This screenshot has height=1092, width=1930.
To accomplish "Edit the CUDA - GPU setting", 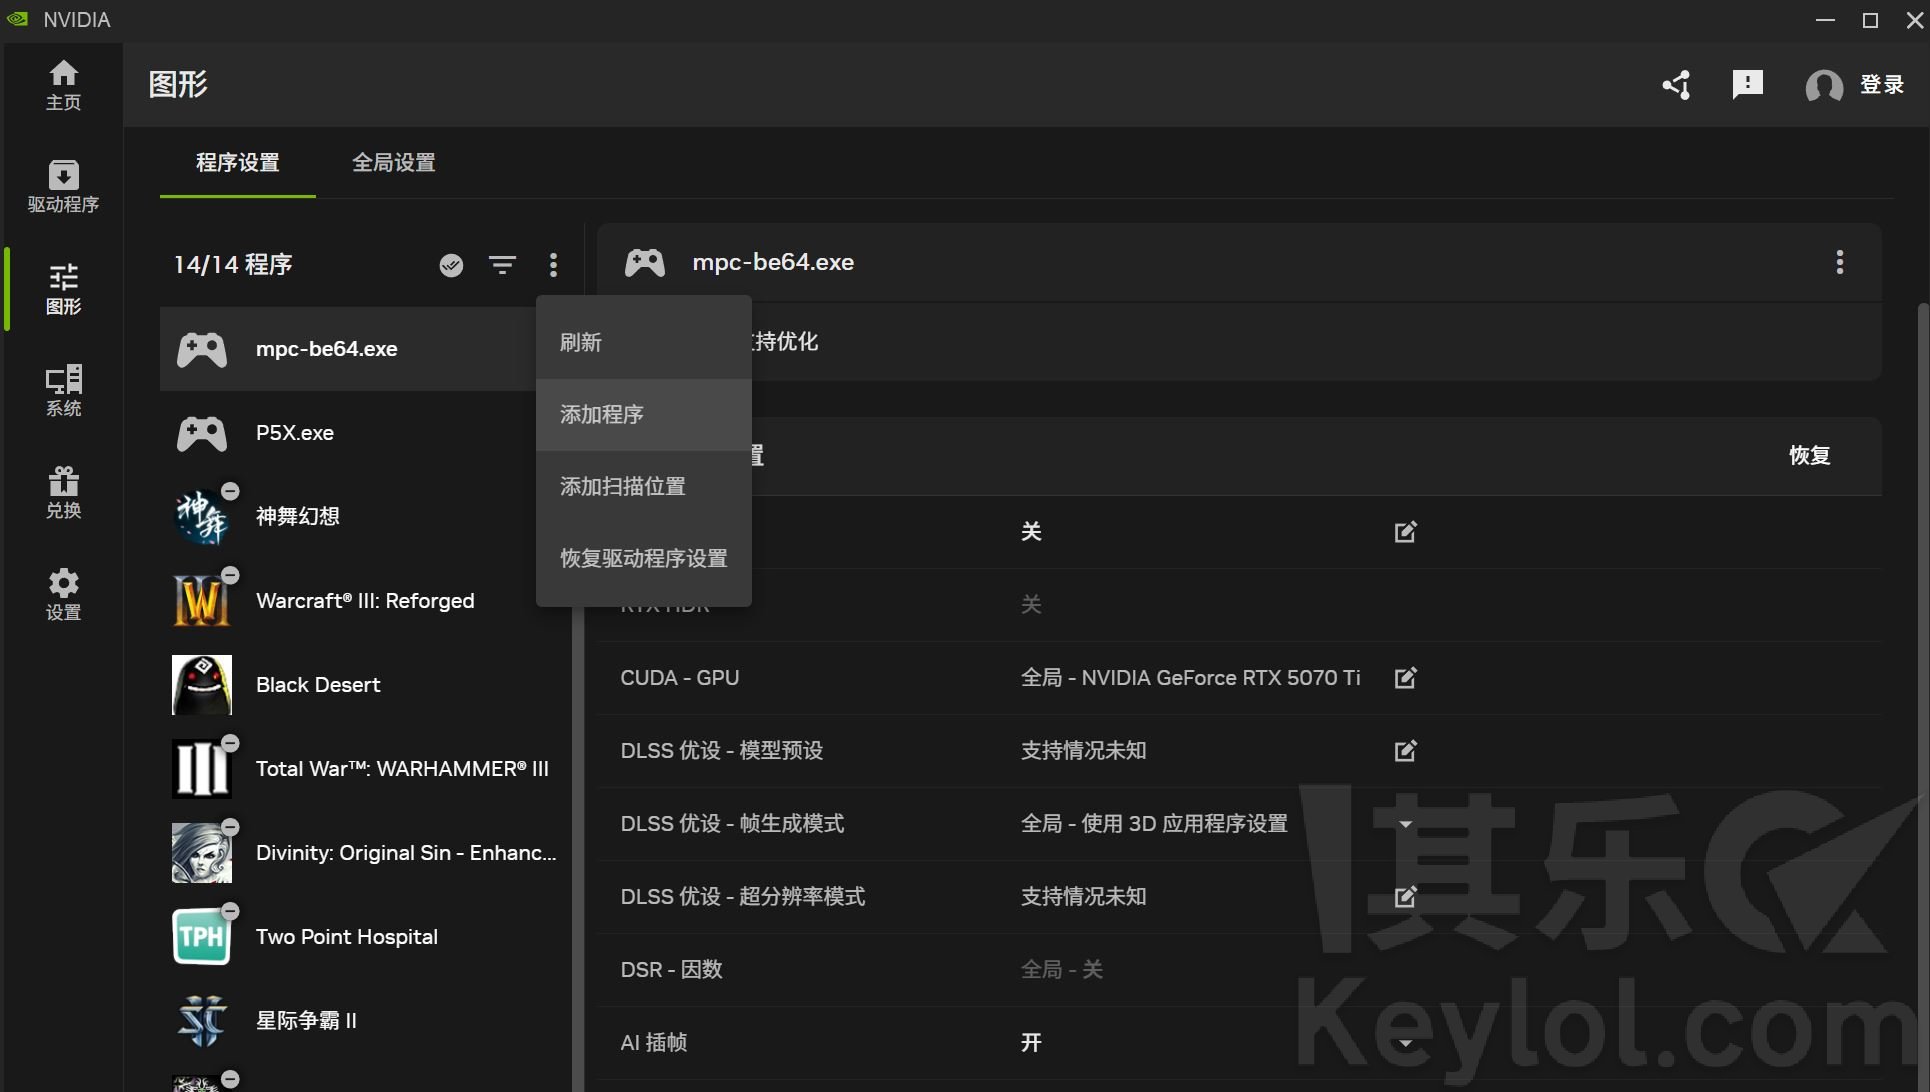I will [x=1405, y=678].
